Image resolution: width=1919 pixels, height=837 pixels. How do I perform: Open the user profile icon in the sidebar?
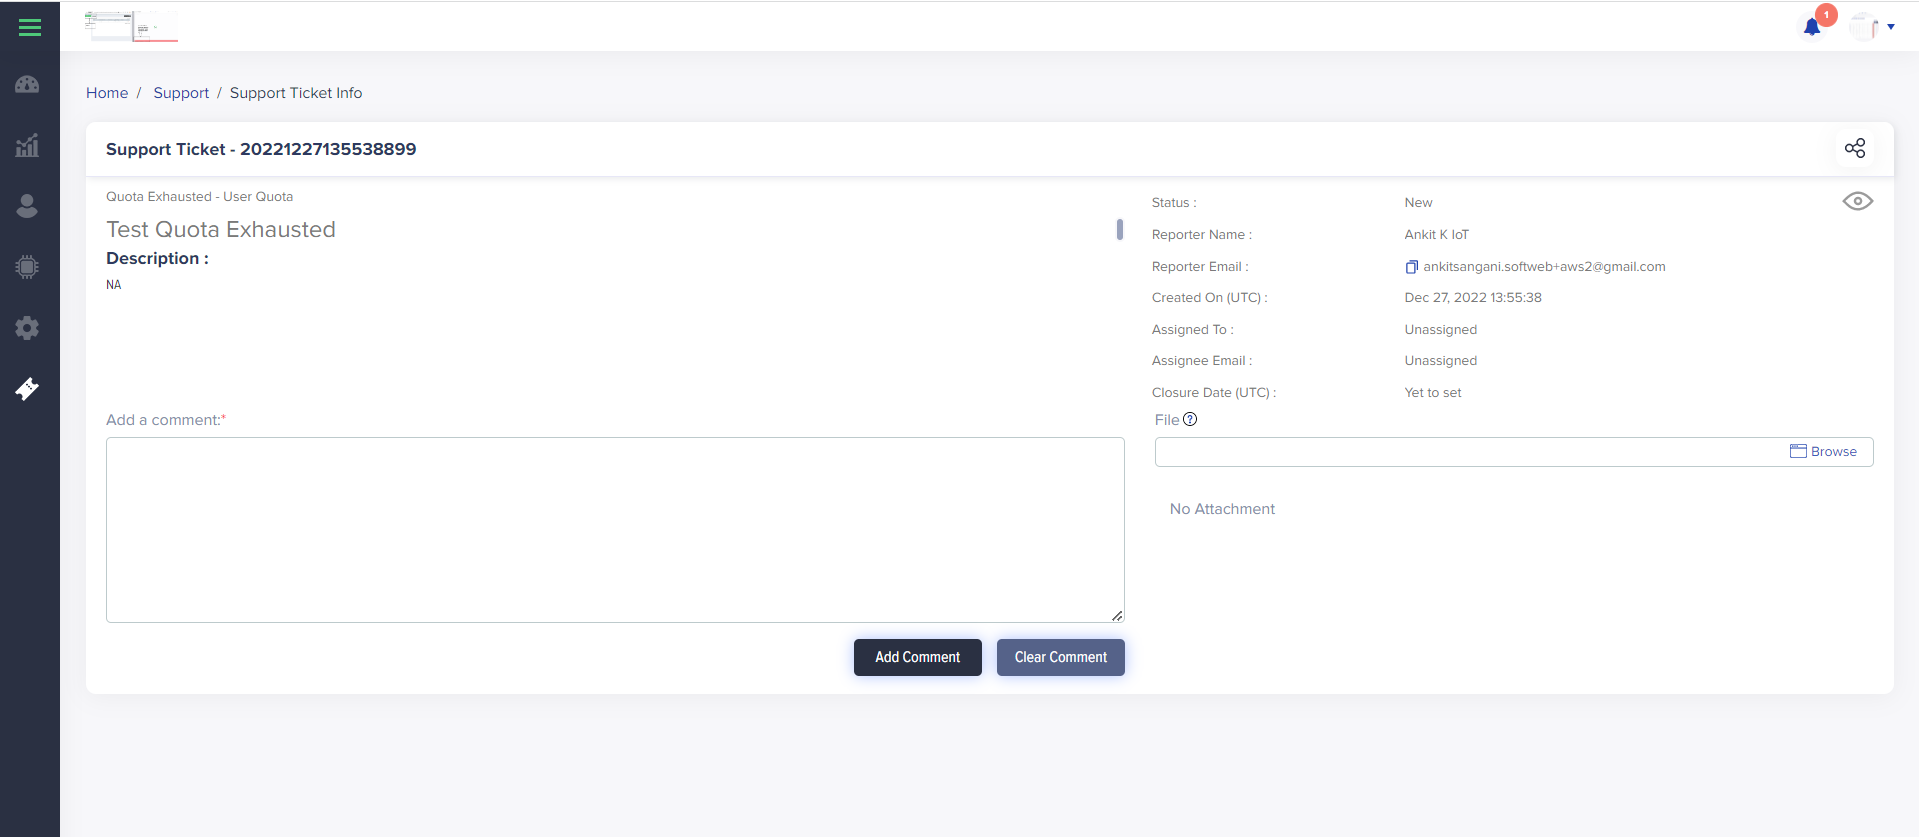(x=28, y=206)
